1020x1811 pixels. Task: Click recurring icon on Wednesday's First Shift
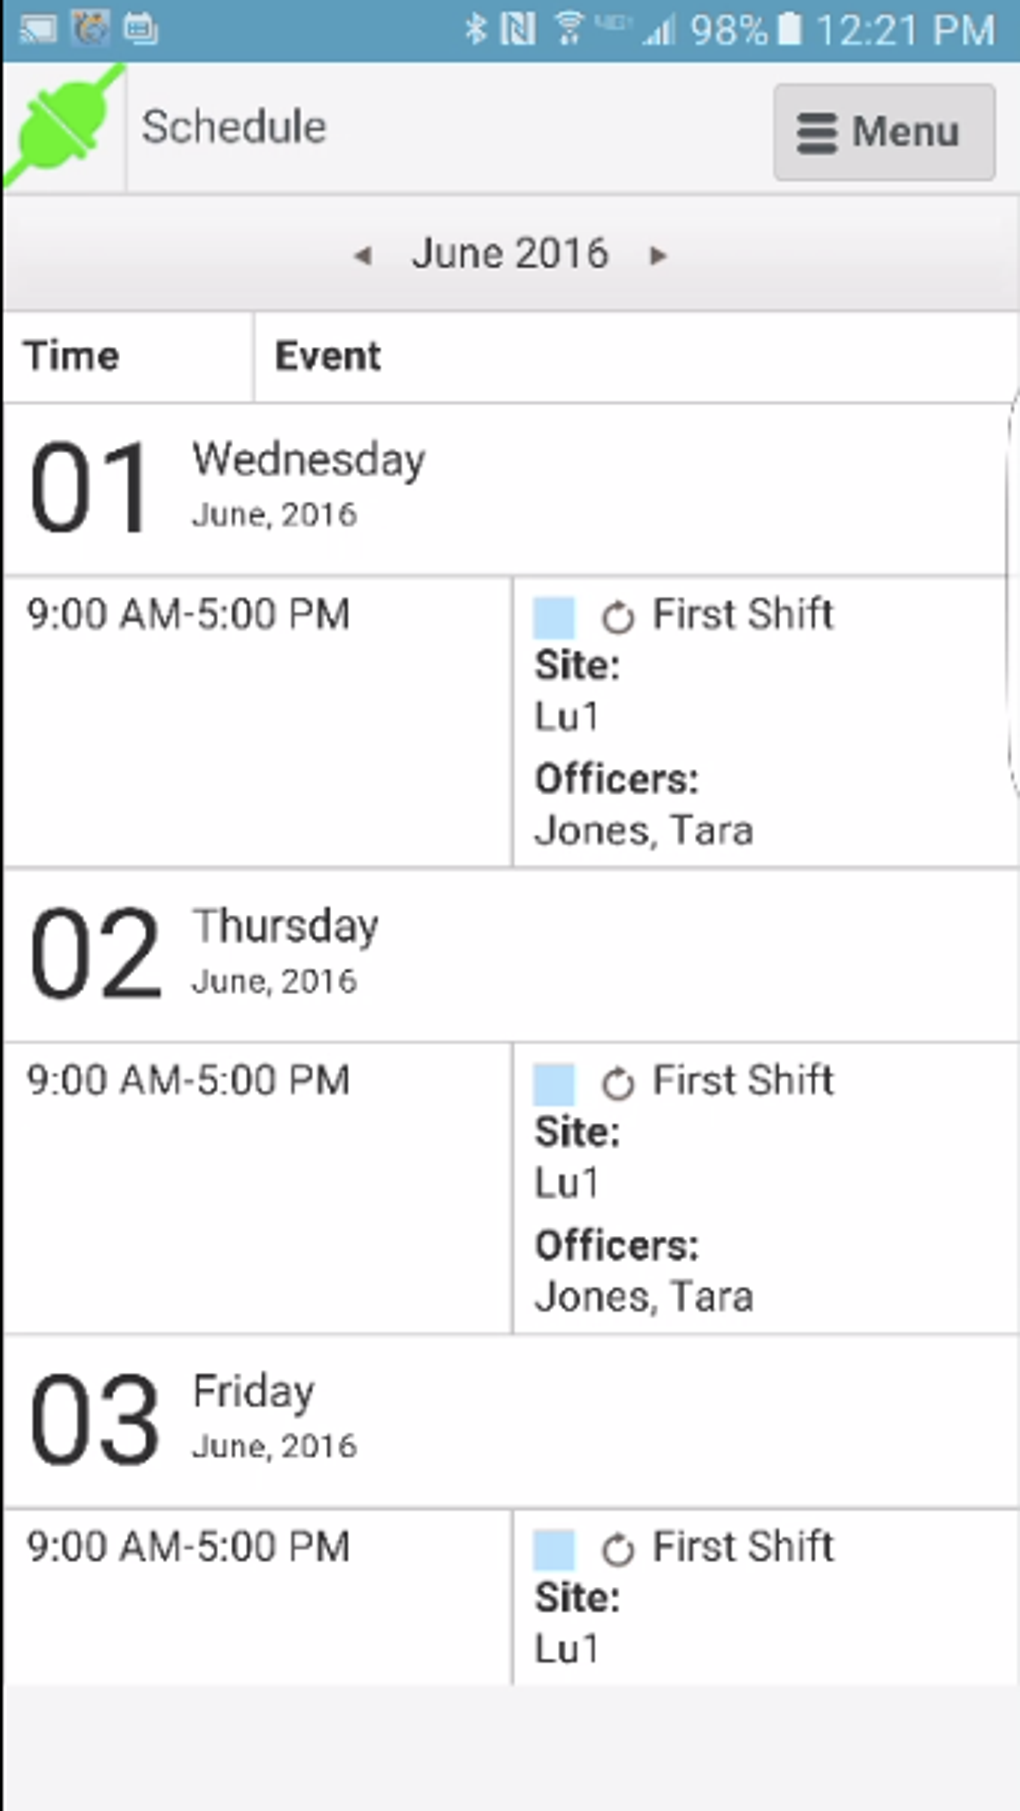tap(618, 617)
